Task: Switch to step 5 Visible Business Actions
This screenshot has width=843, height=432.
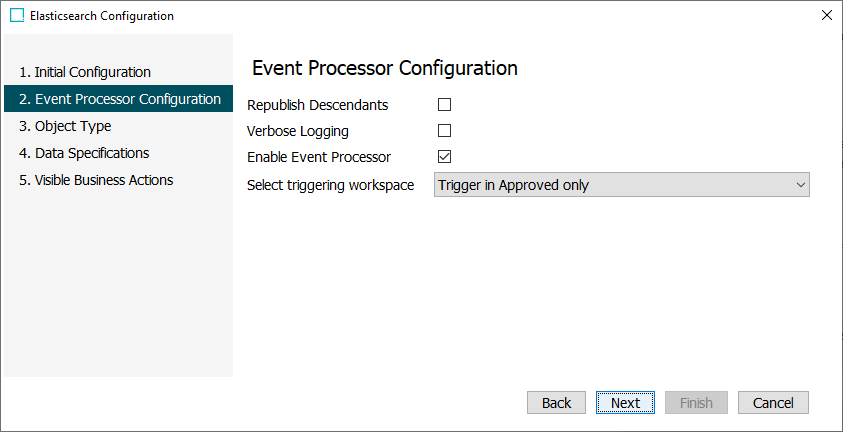Action: click(96, 180)
